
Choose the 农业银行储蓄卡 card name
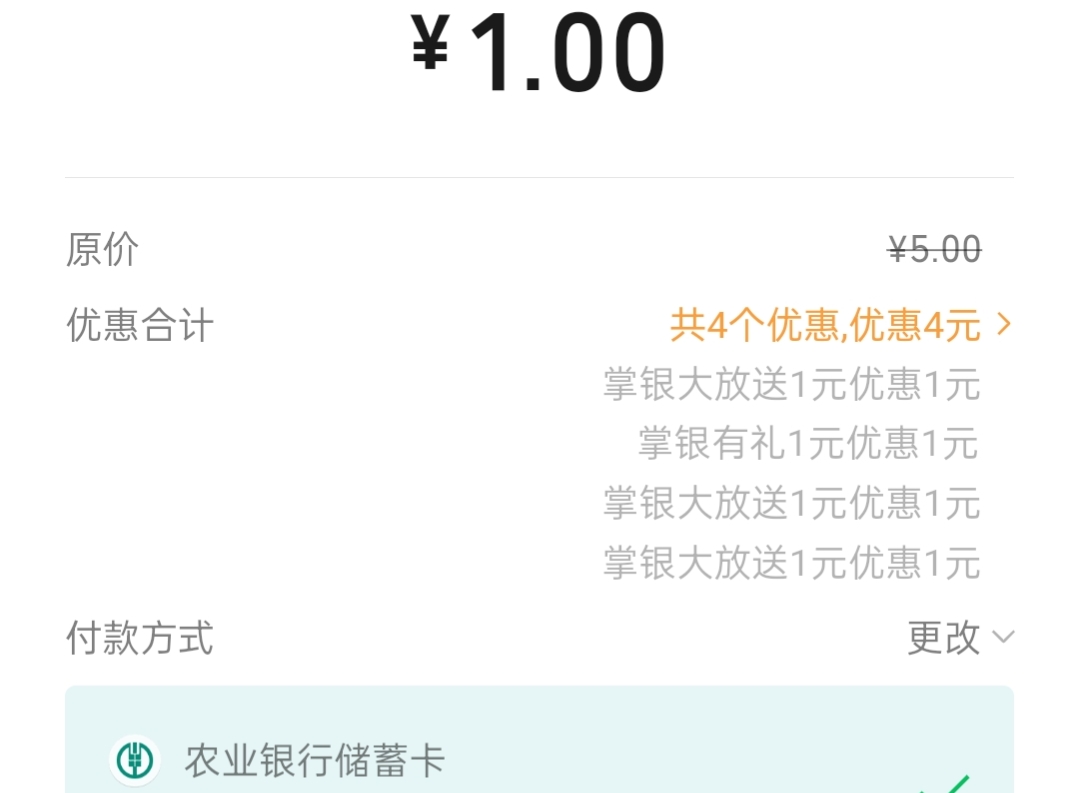coord(314,761)
